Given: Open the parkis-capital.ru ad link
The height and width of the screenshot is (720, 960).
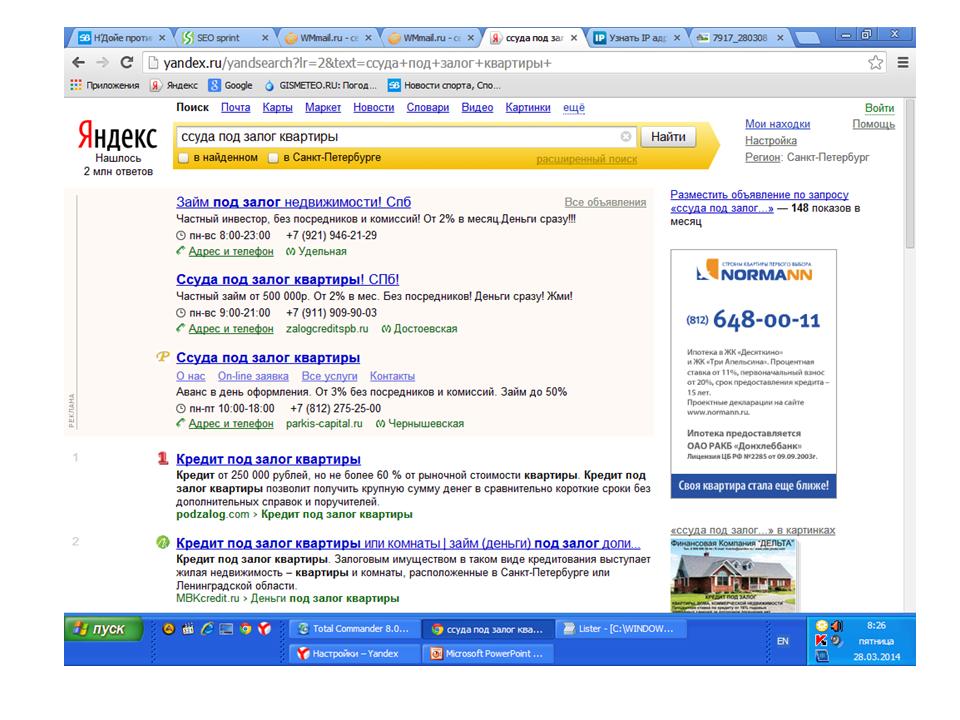Looking at the screenshot, I should 324,424.
